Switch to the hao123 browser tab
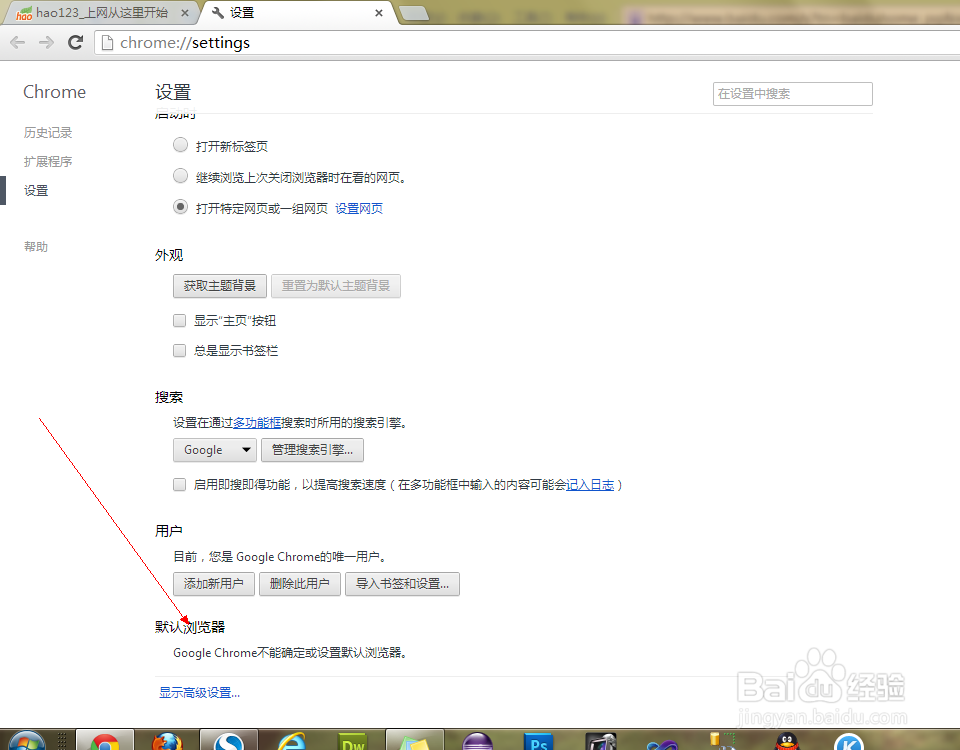This screenshot has height=750, width=960. pyautogui.click(x=100, y=14)
